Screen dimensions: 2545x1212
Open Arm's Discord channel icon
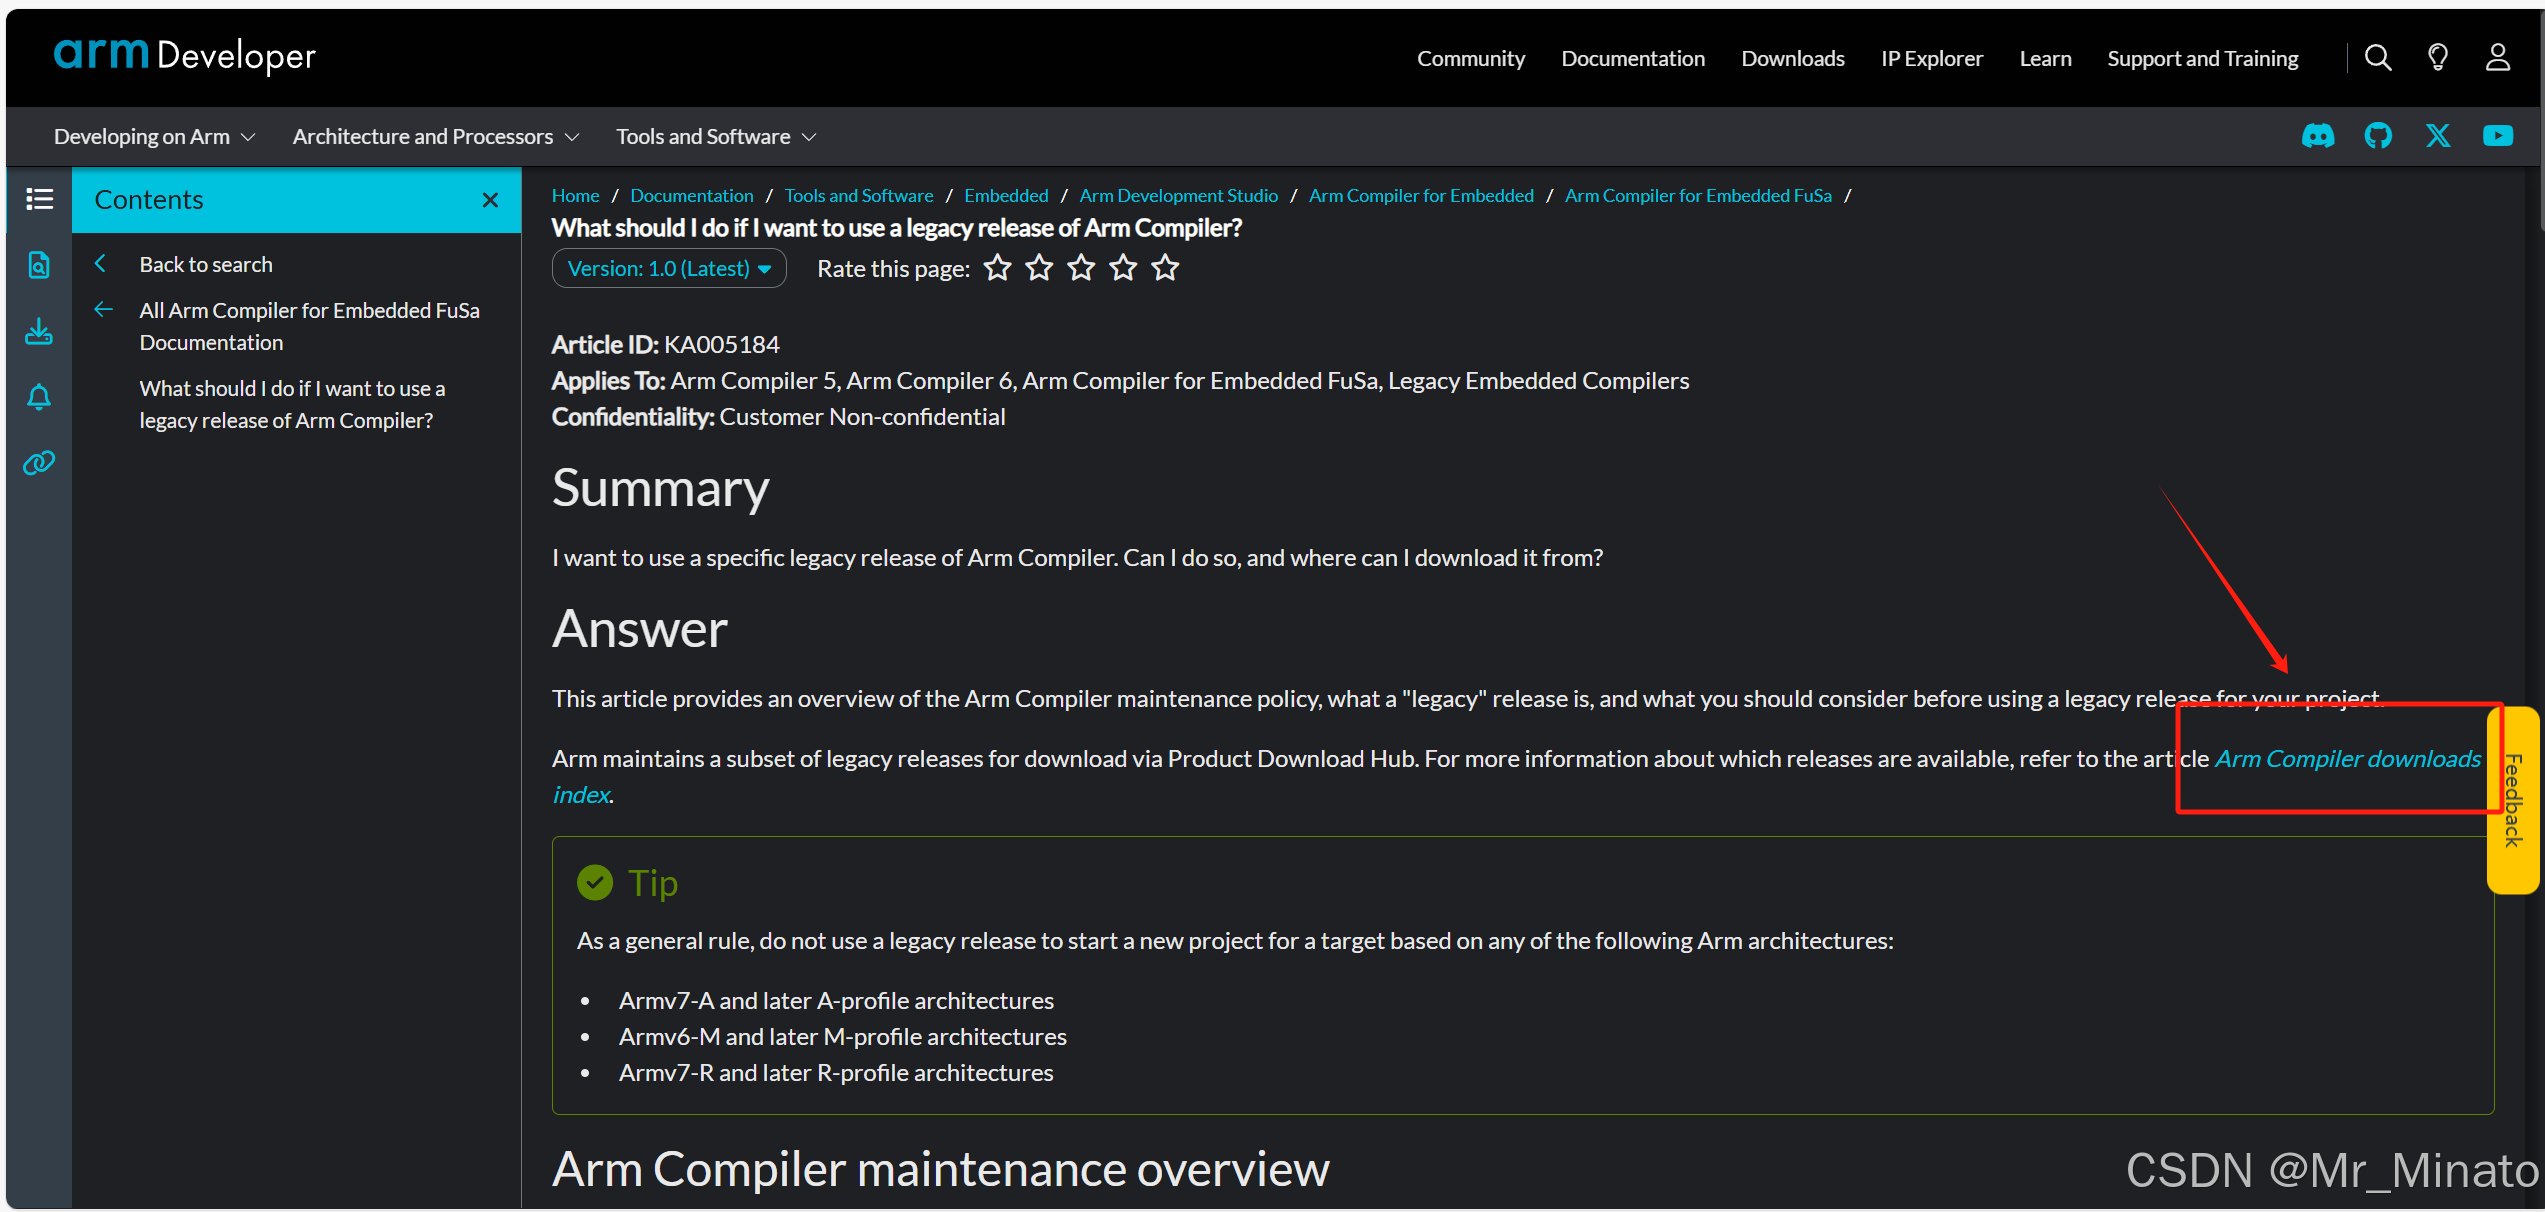click(2318, 136)
